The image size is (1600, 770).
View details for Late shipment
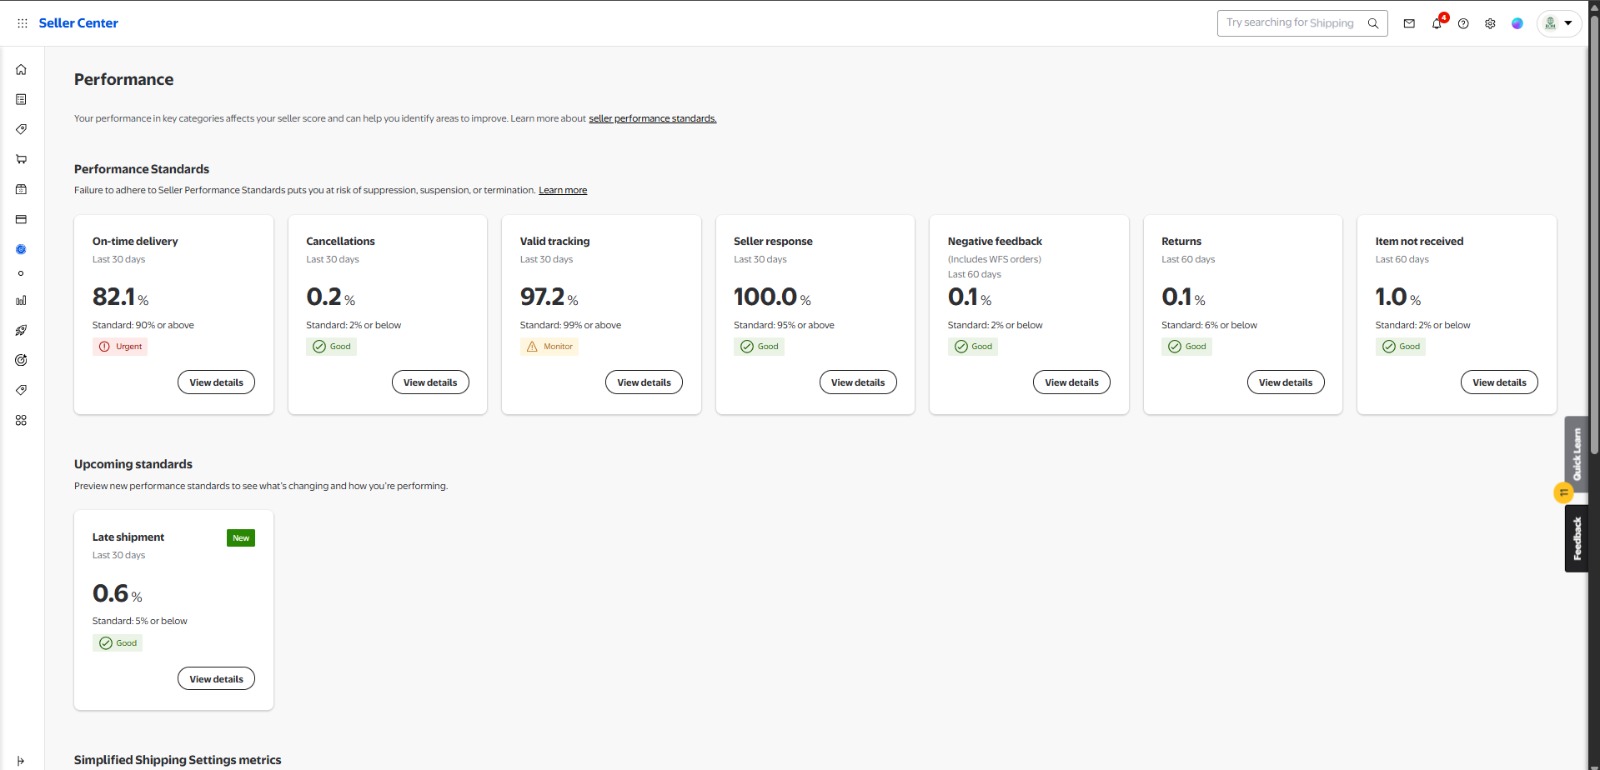[216, 679]
